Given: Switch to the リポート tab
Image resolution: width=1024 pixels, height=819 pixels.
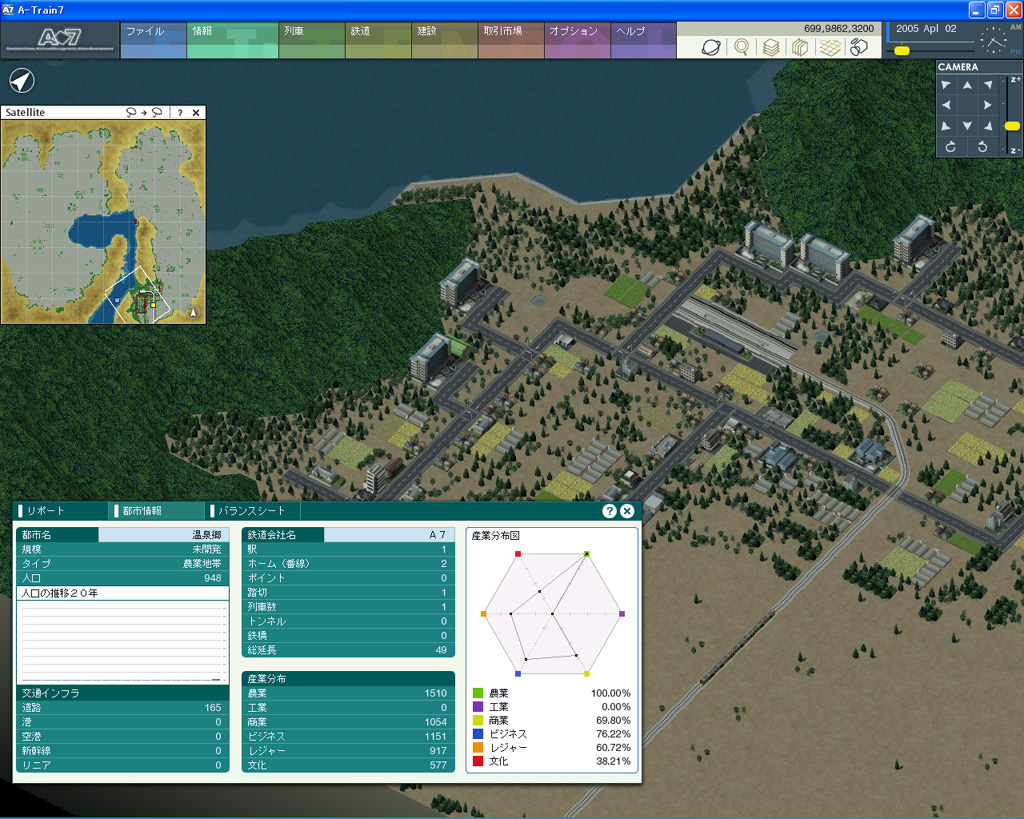Looking at the screenshot, I should click(61, 511).
